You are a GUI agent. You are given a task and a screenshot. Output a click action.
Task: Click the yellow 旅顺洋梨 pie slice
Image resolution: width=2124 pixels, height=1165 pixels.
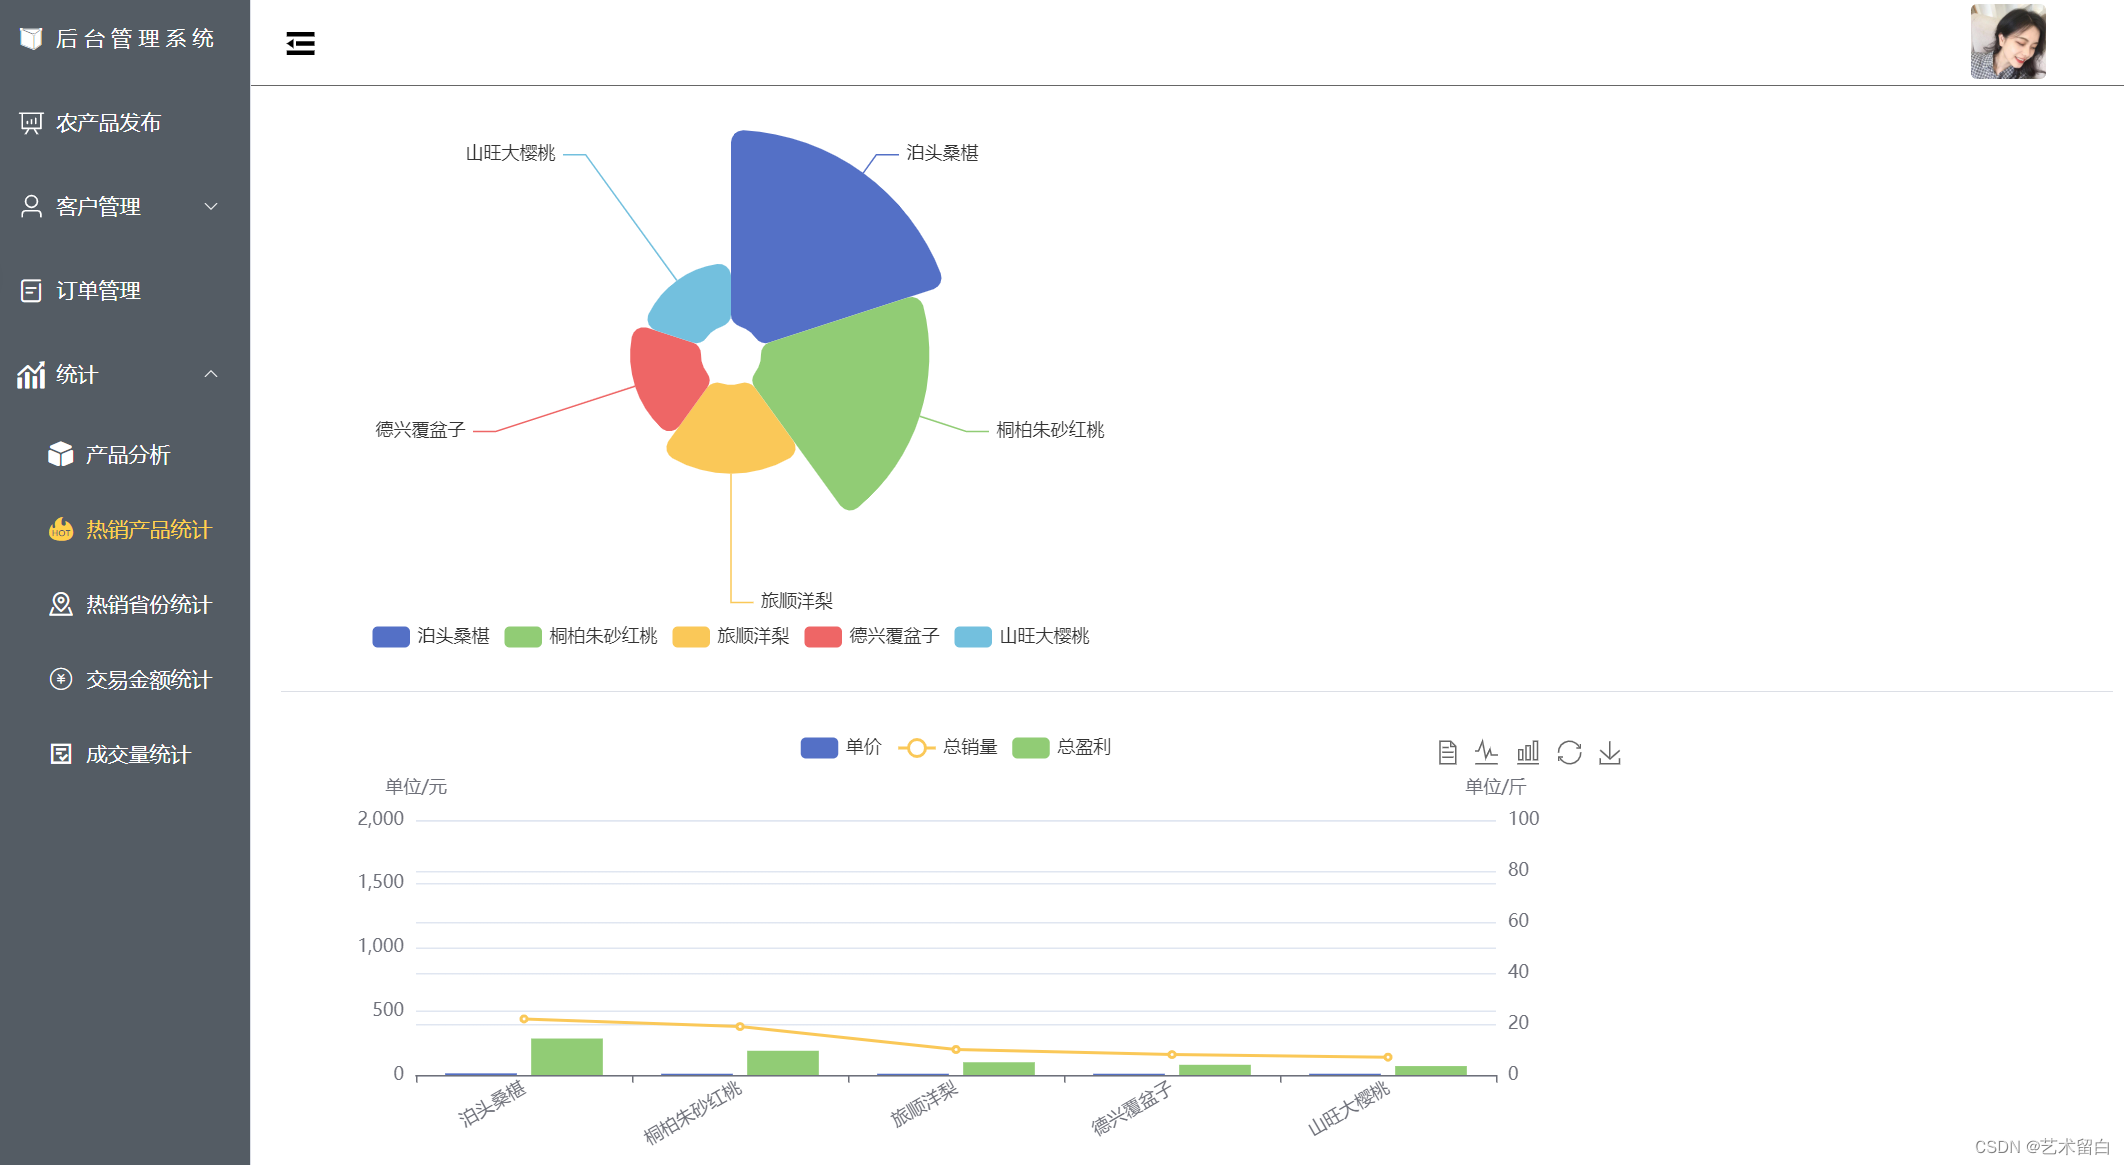pos(731,432)
